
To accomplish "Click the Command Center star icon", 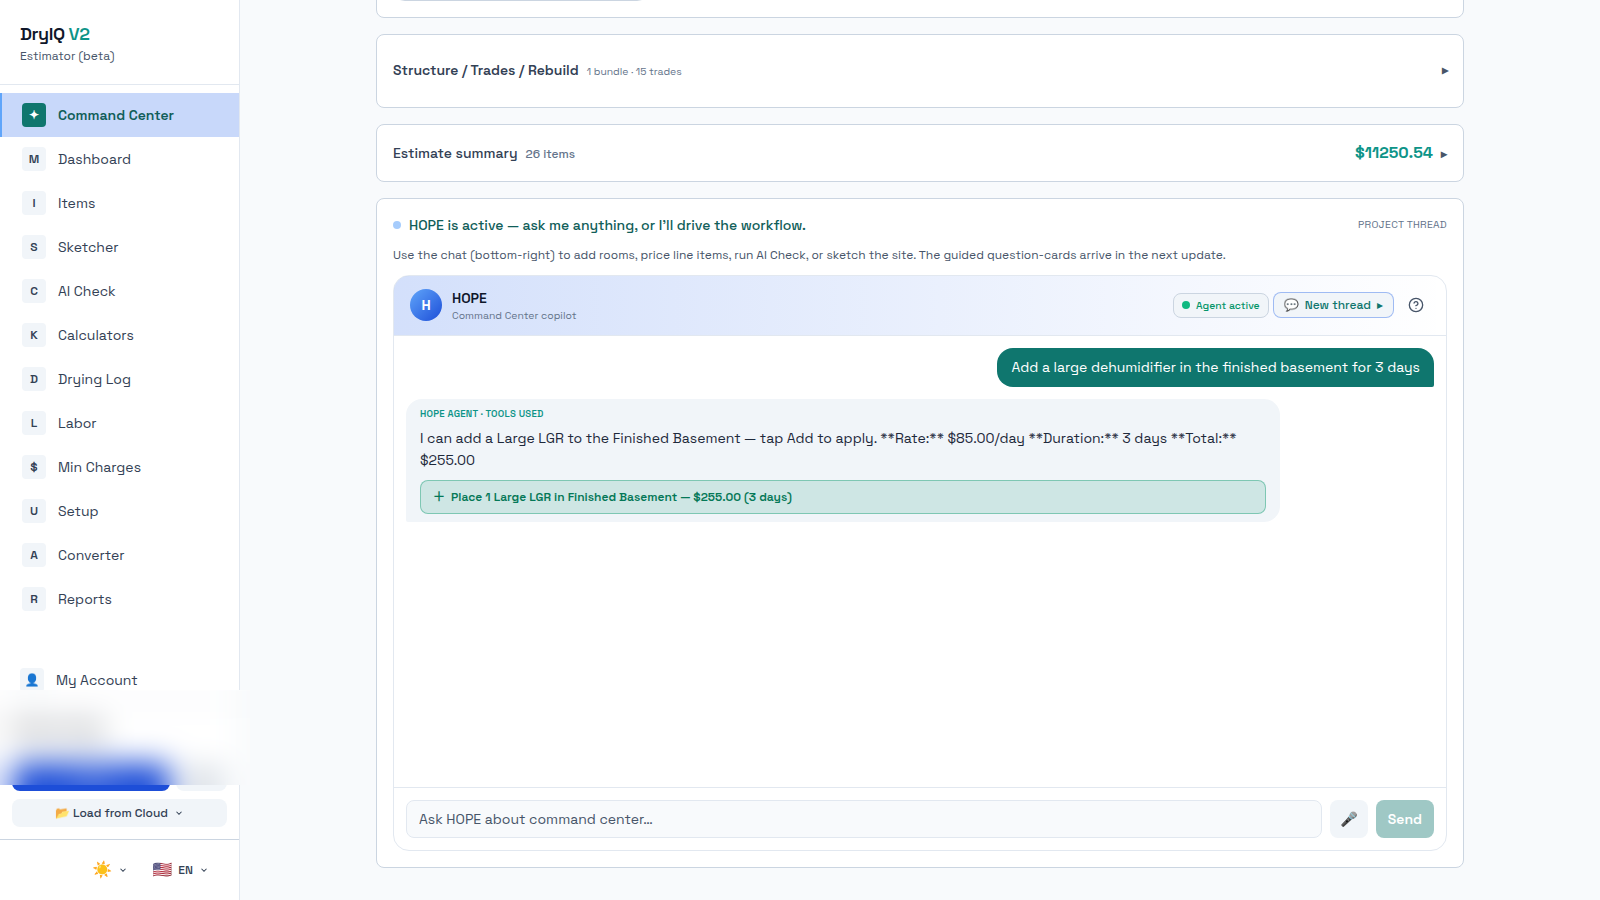I will pyautogui.click(x=34, y=115).
